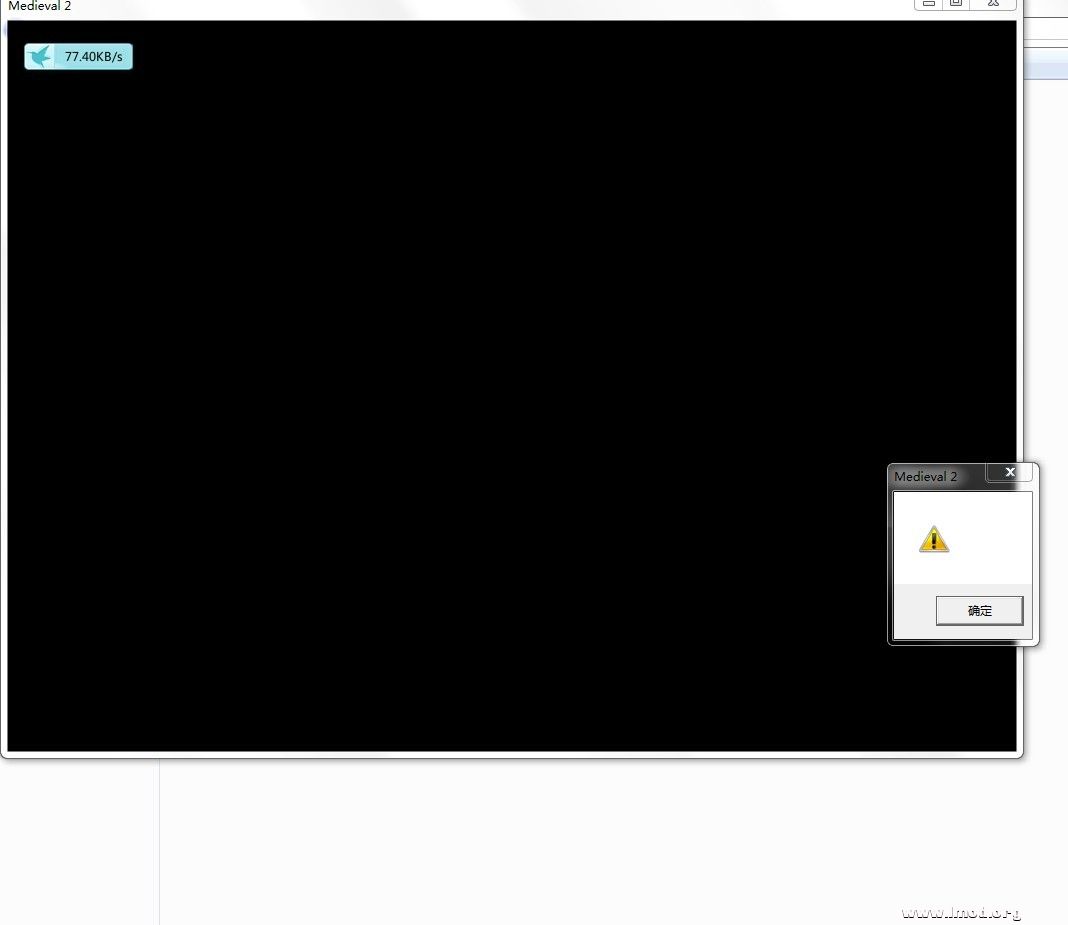Click the right border of the game window
The image size is (1068, 925).
pyautogui.click(x=1020, y=300)
